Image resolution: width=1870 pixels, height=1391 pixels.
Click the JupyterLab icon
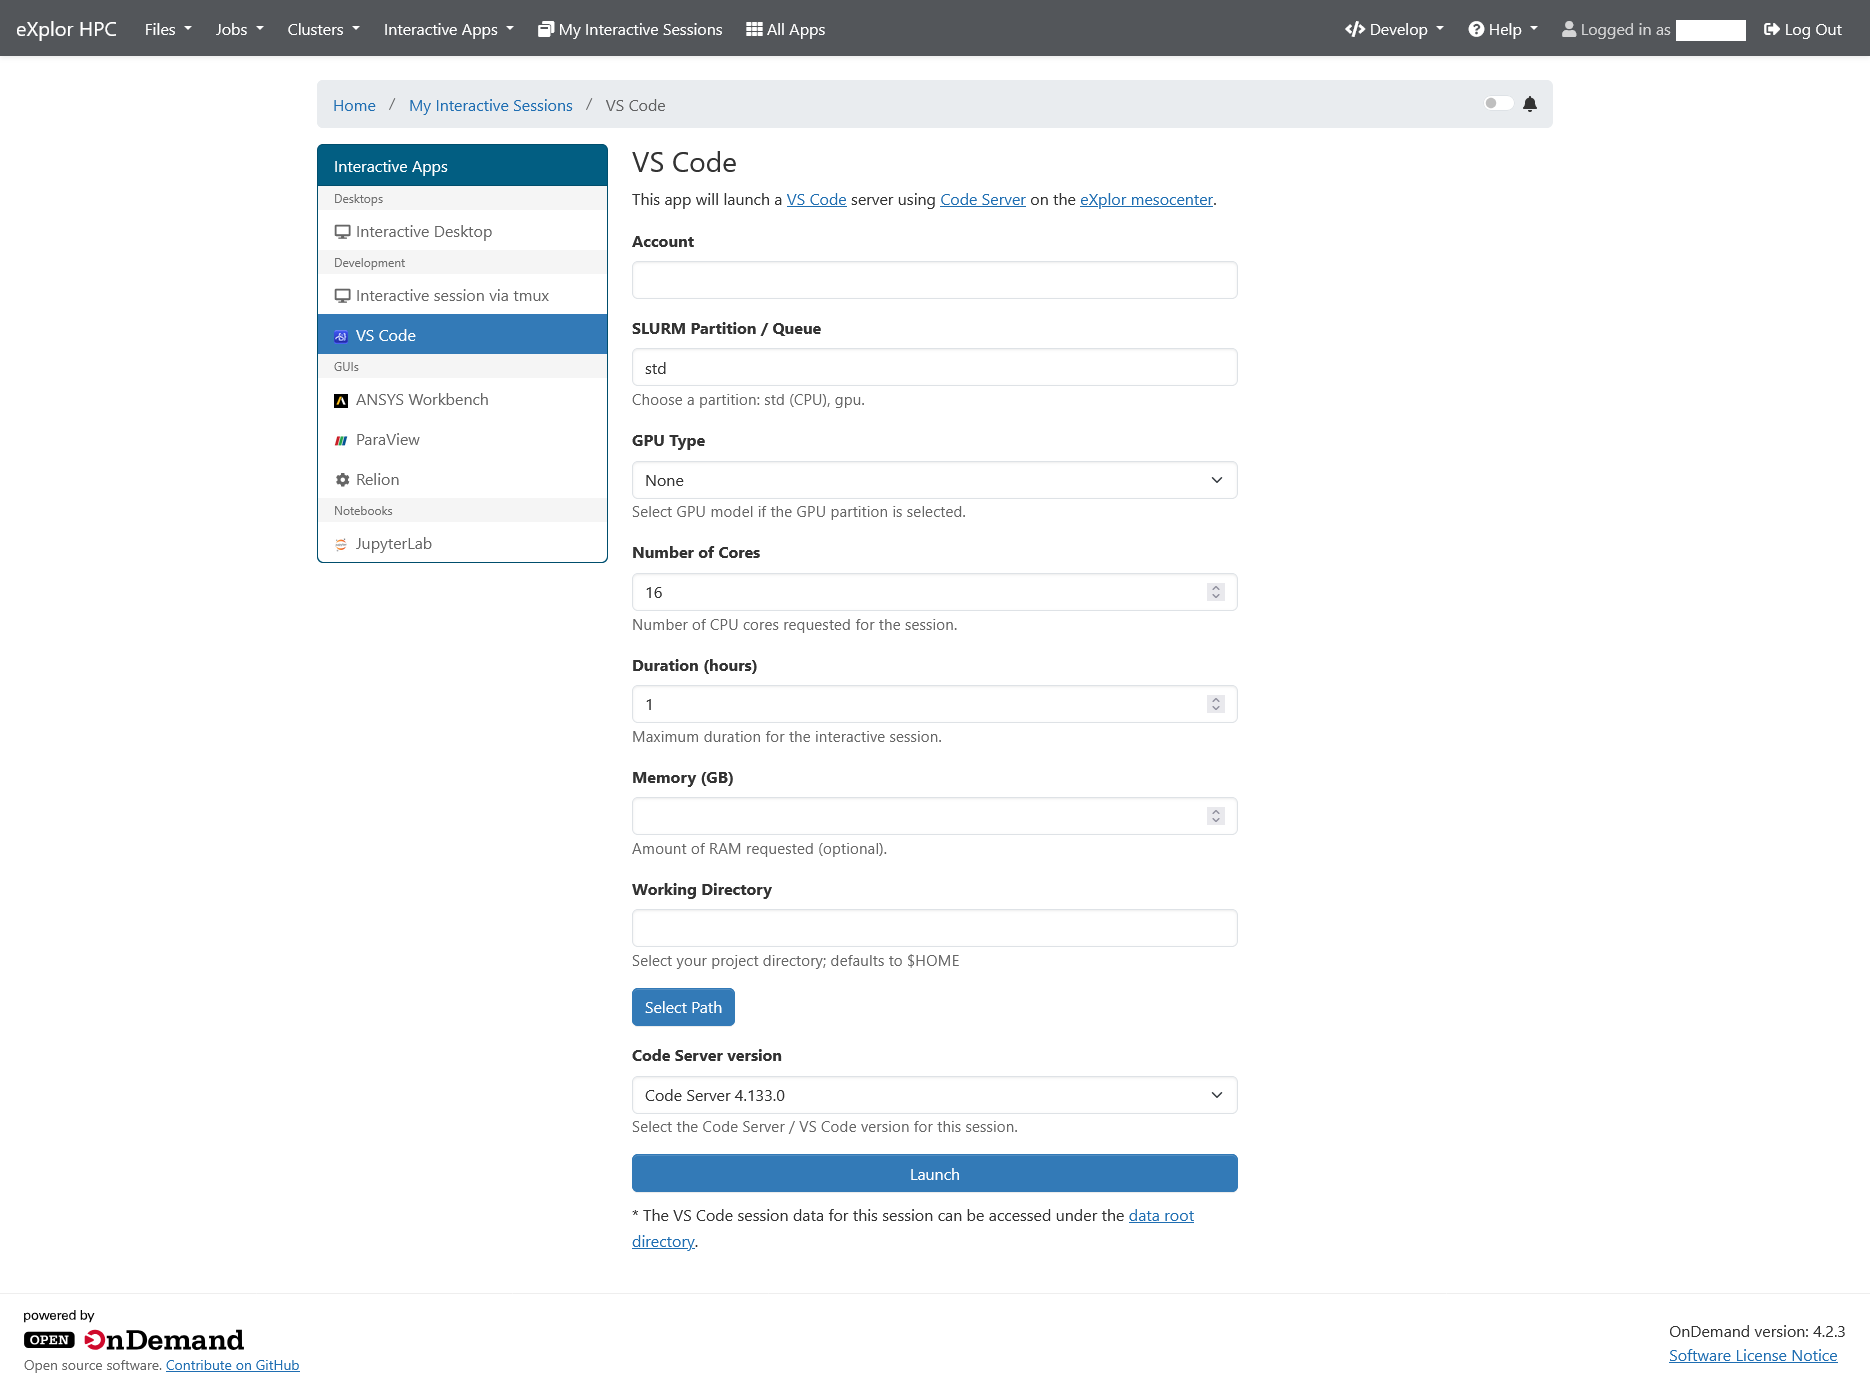(x=341, y=544)
